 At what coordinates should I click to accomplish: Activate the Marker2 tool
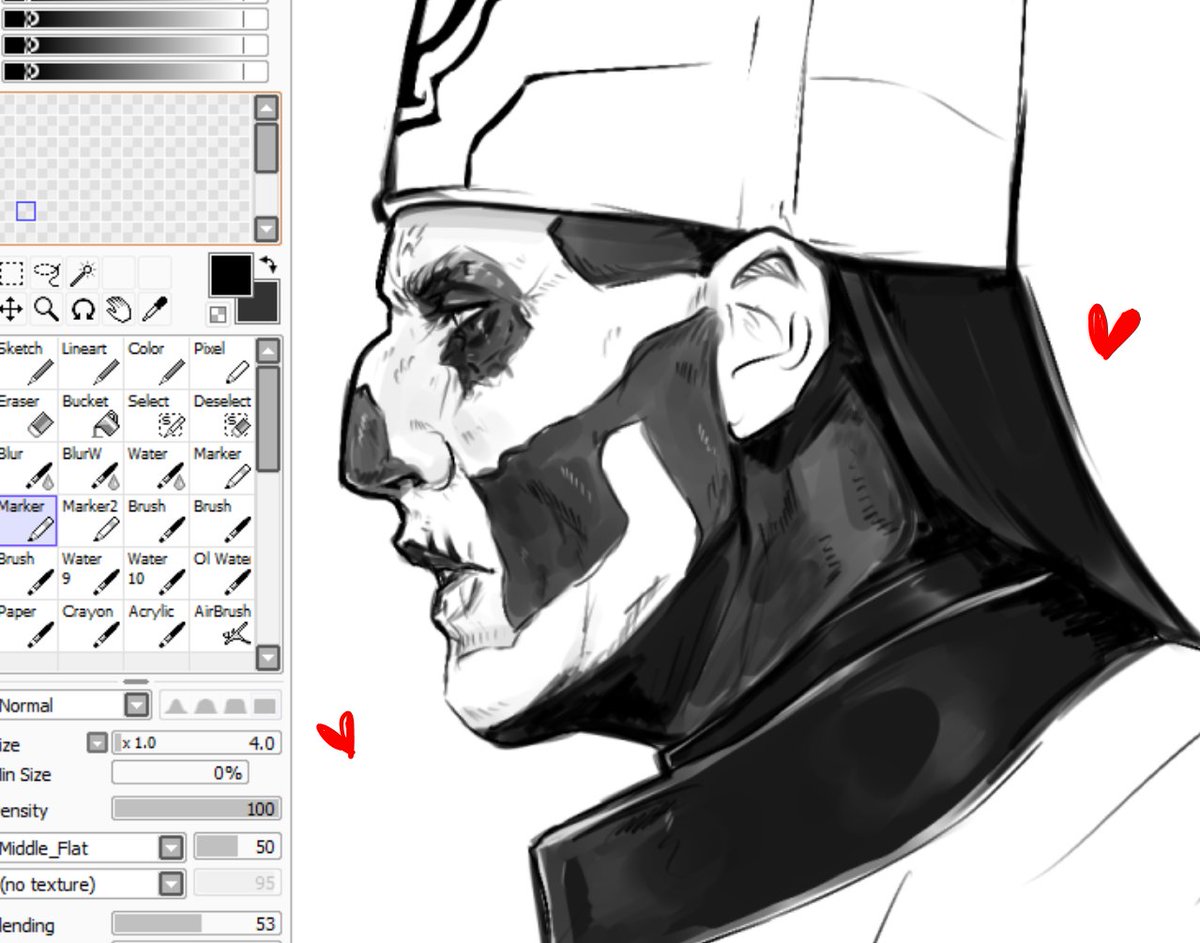click(x=90, y=521)
